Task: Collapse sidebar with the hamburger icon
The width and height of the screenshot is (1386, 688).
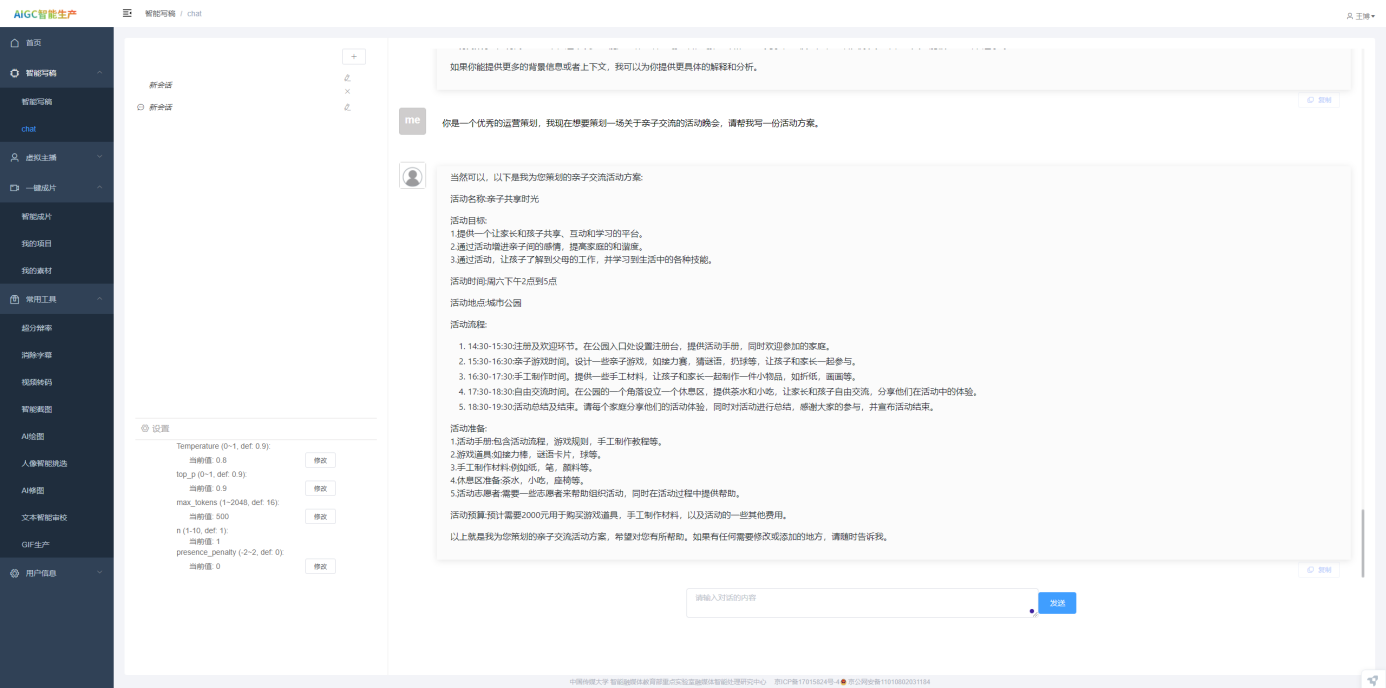Action: coord(127,13)
